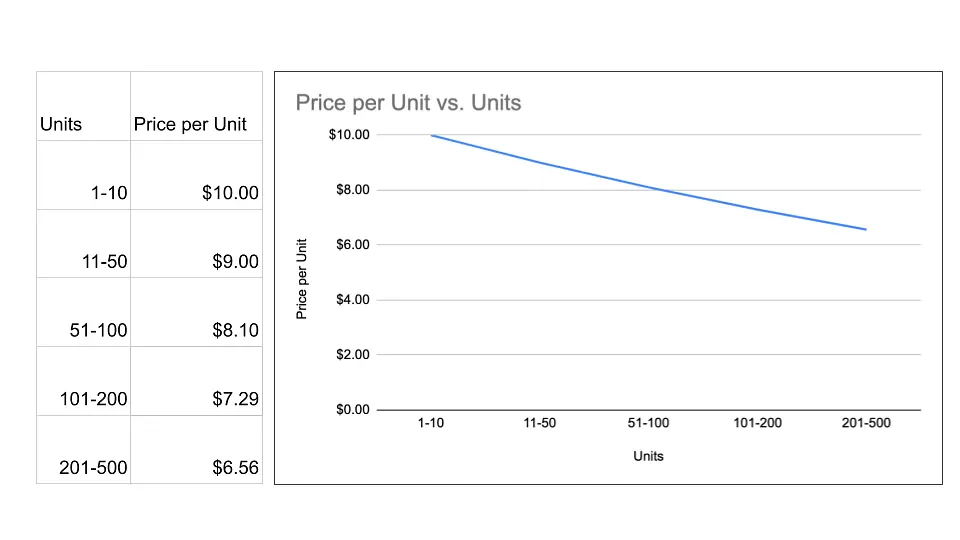Click the 51-100 units cell

pyautogui.click(x=83, y=312)
